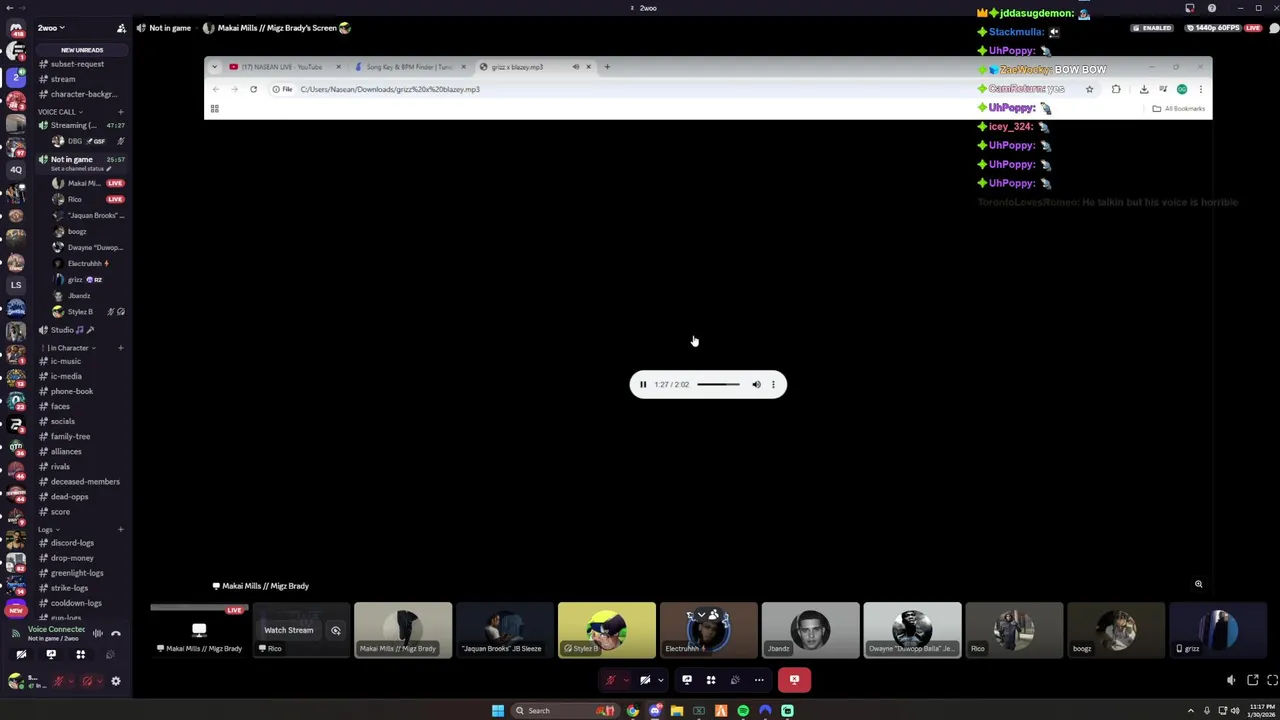This screenshot has width=1280, height=720.
Task: Open Spotify from the Windows taskbar
Action: point(743,711)
